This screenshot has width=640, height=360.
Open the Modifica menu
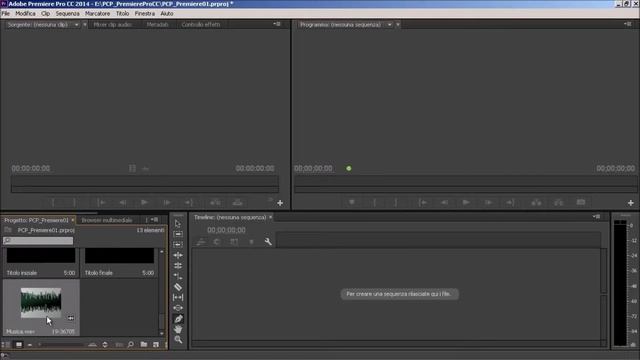click(25, 13)
